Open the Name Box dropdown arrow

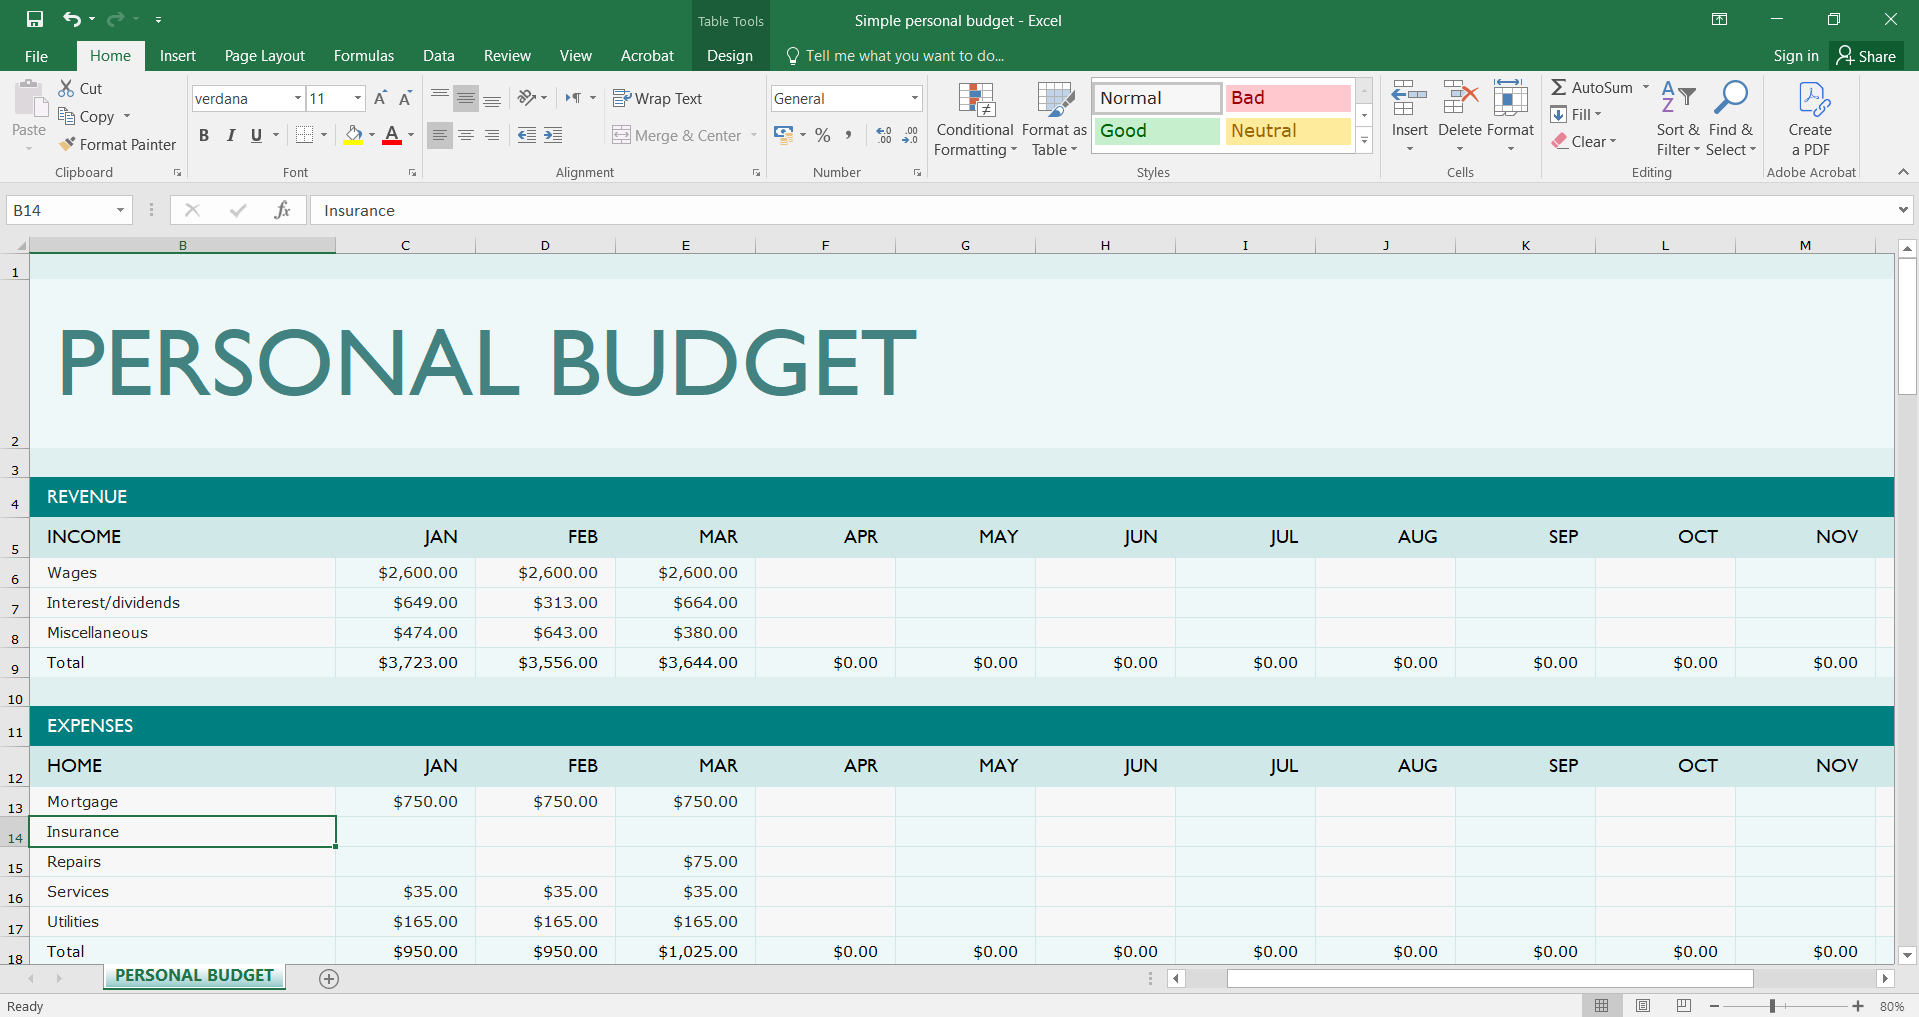pyautogui.click(x=120, y=210)
